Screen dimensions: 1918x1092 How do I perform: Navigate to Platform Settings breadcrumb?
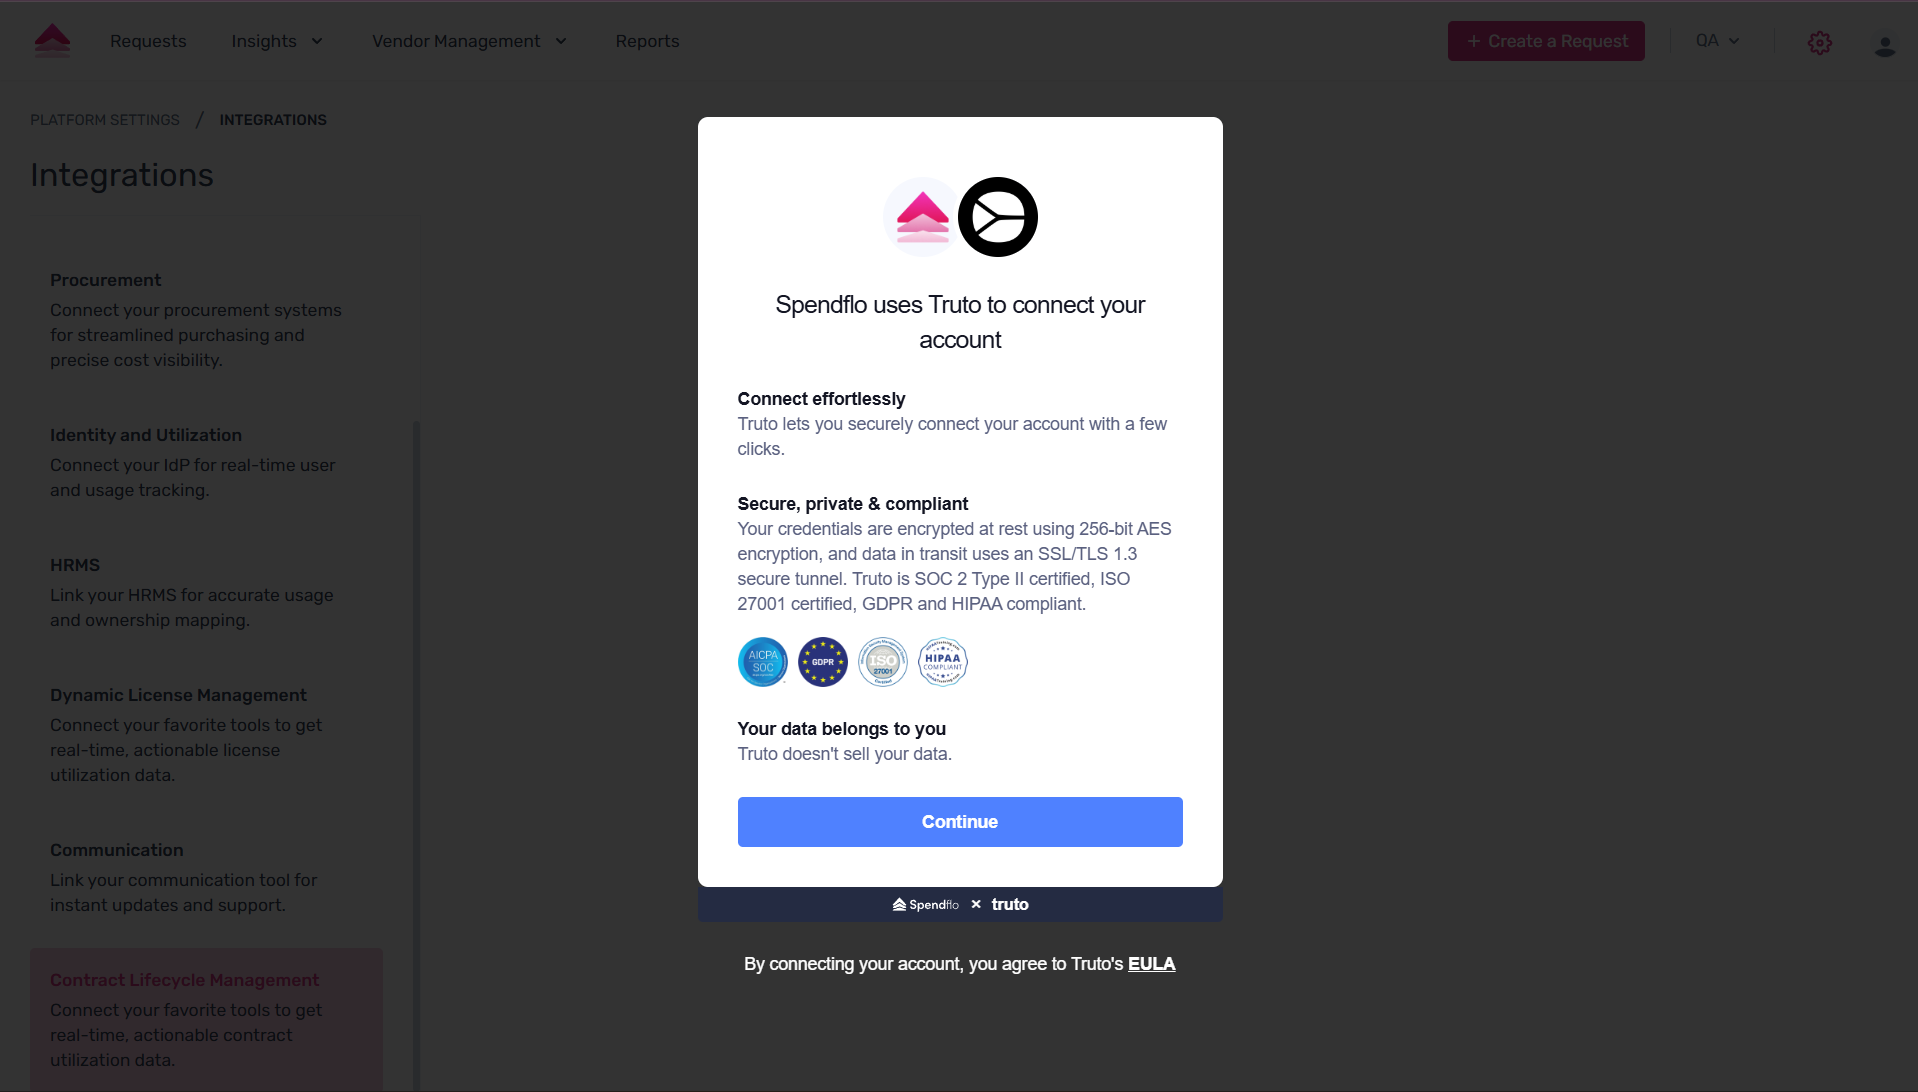tap(105, 120)
